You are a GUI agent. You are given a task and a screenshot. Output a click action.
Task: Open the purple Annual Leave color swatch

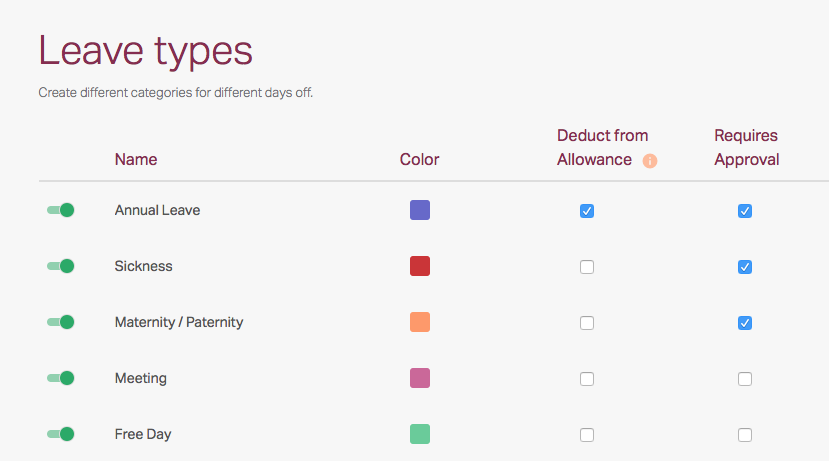420,210
